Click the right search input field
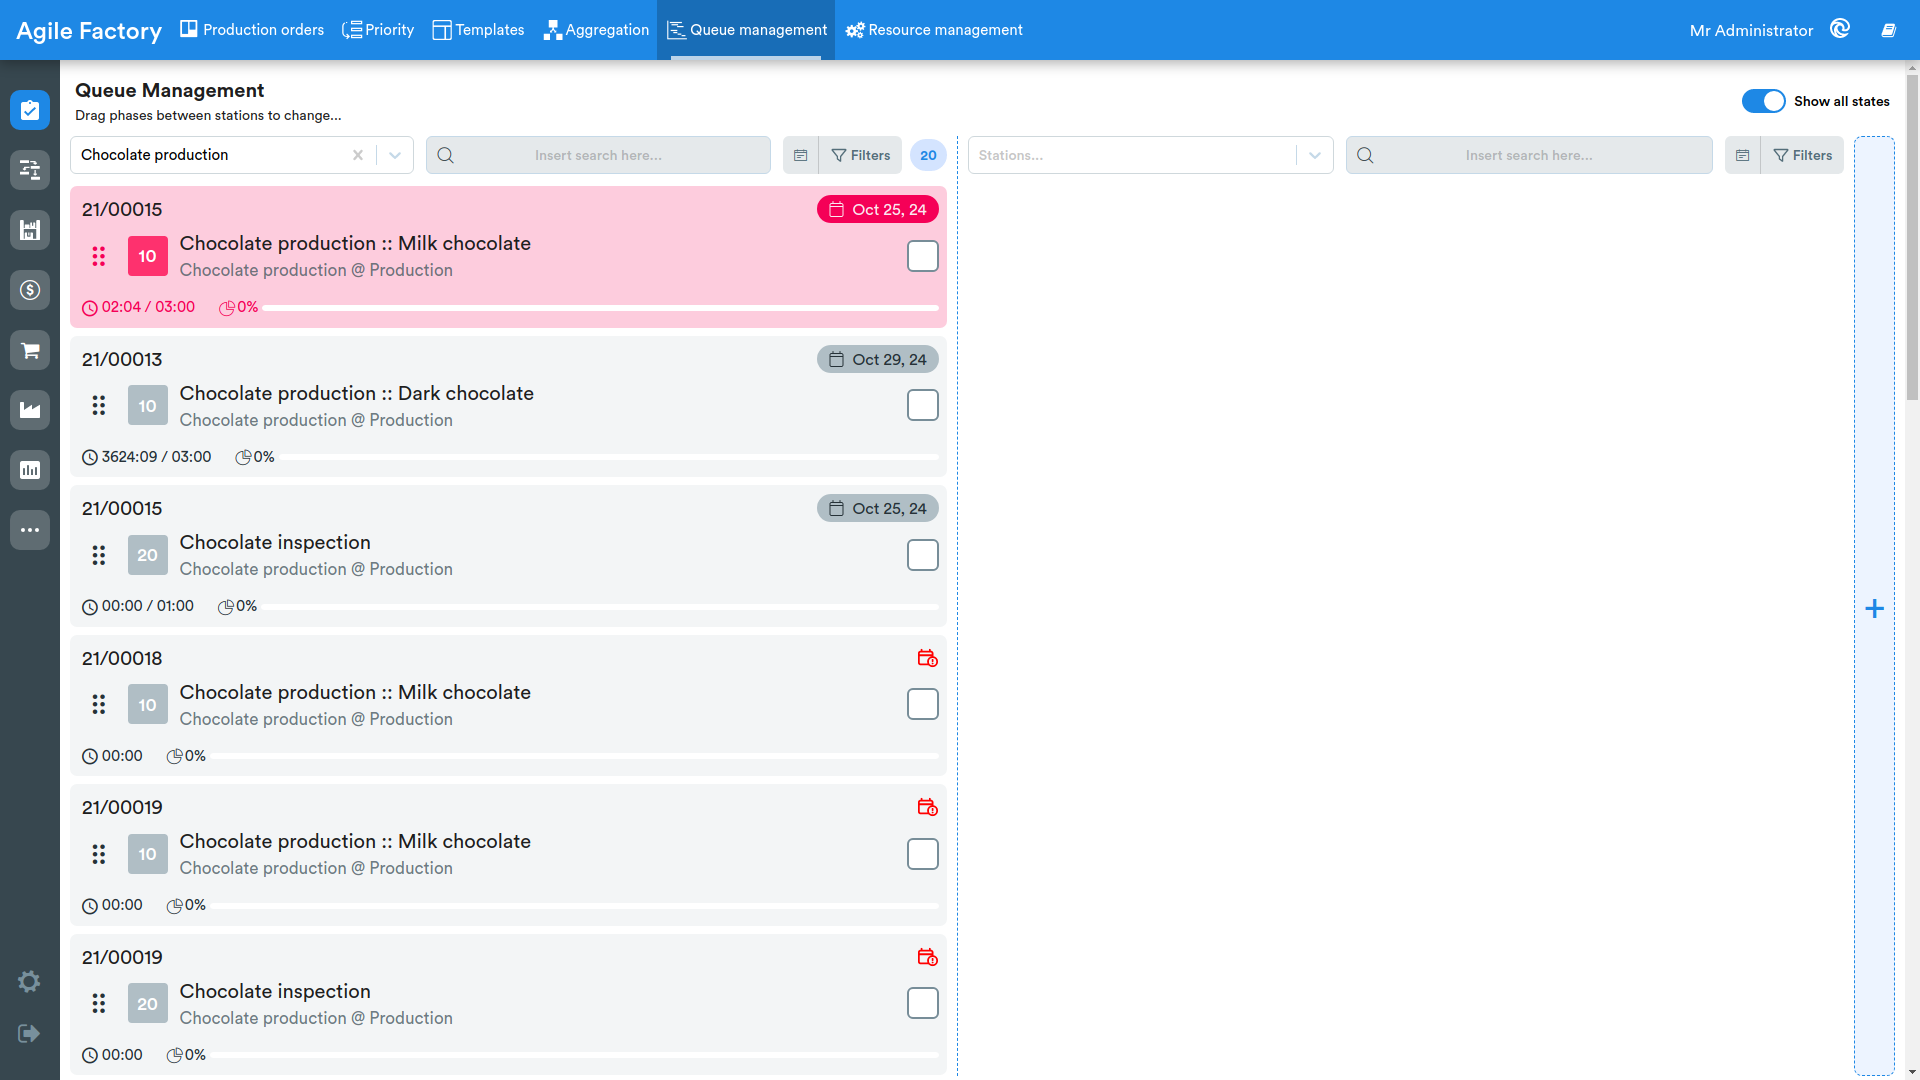 [1529, 155]
